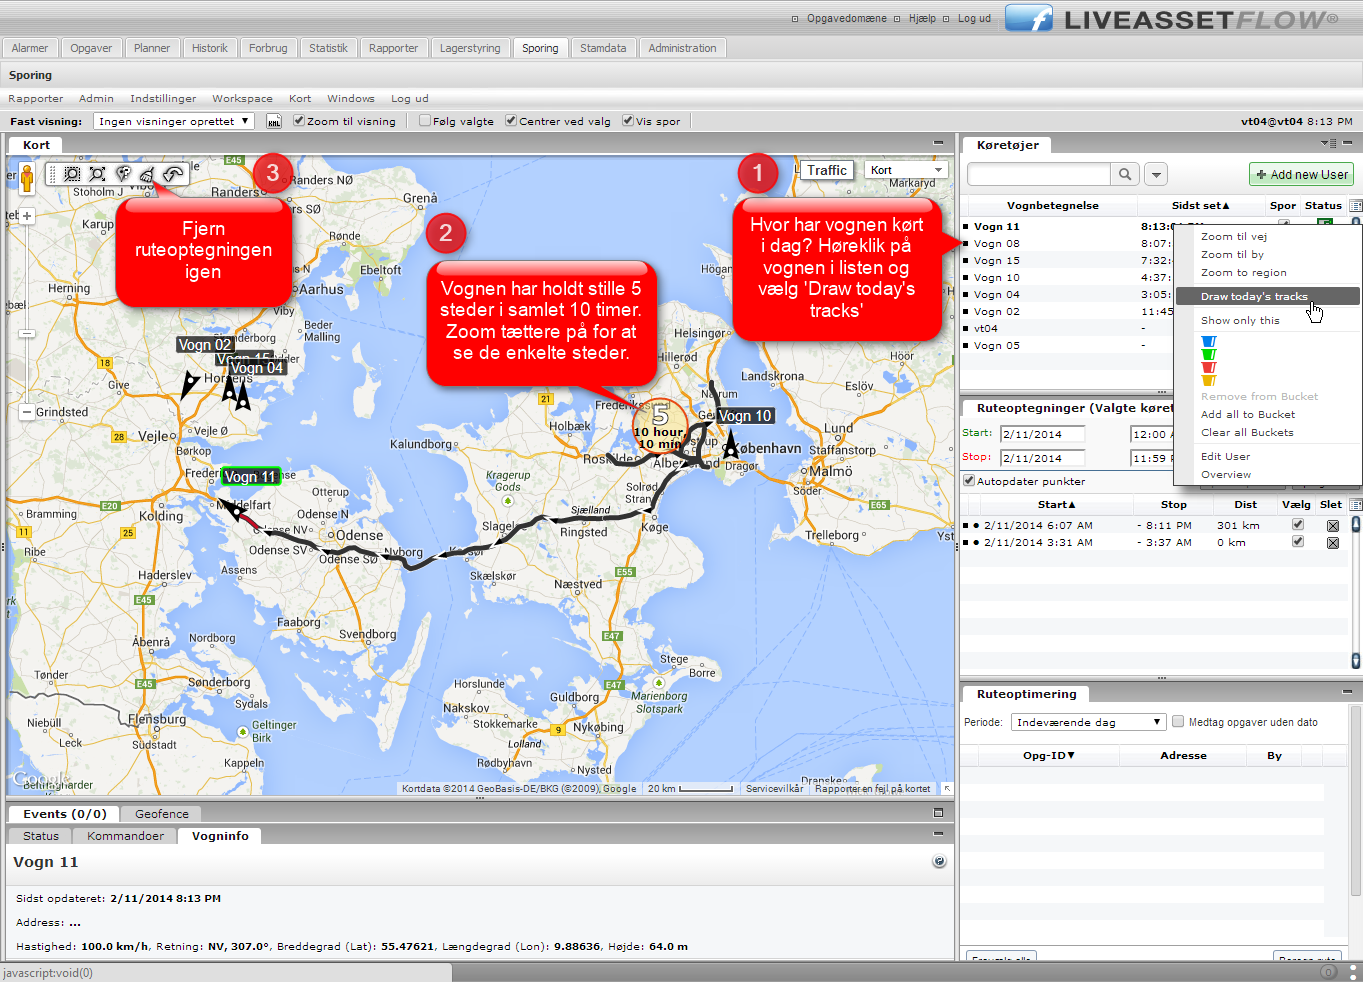
Task: Click the broom icon to clear tracks
Action: coord(148,174)
